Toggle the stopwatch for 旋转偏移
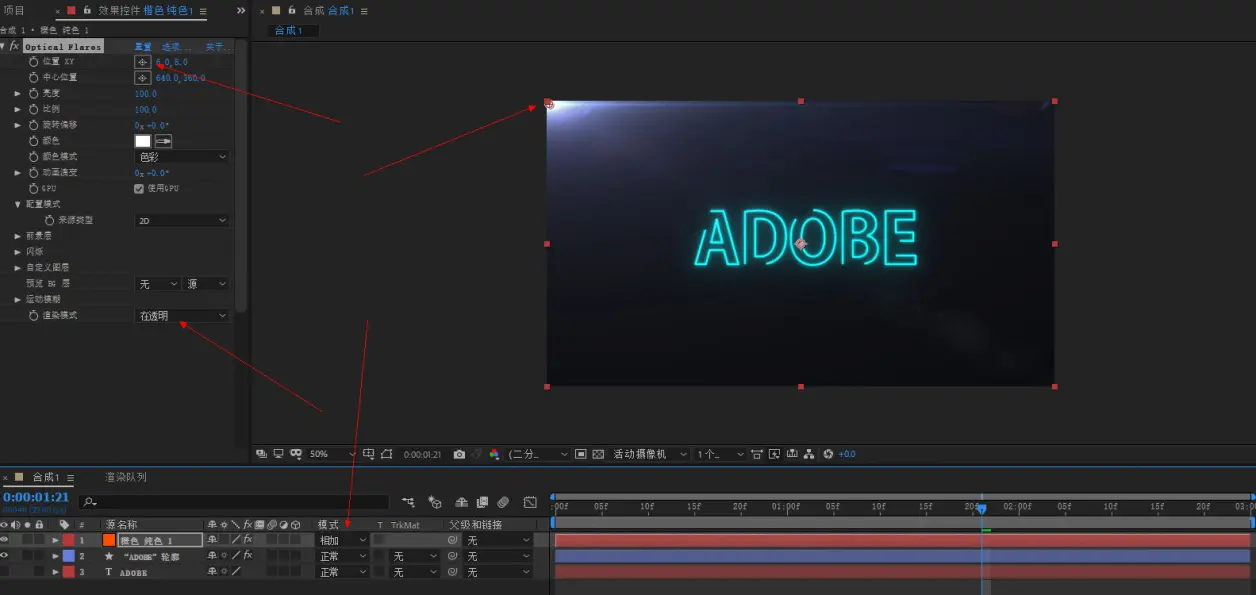 point(33,125)
